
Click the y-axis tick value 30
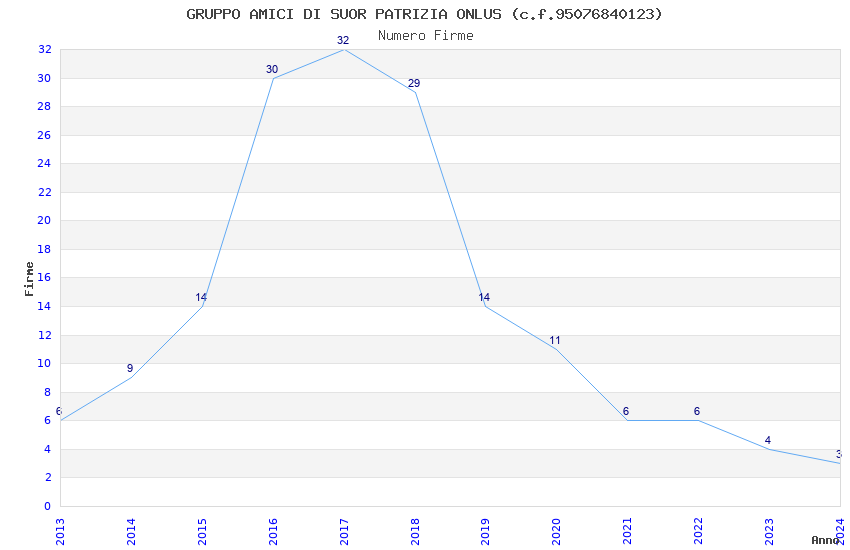point(44,78)
